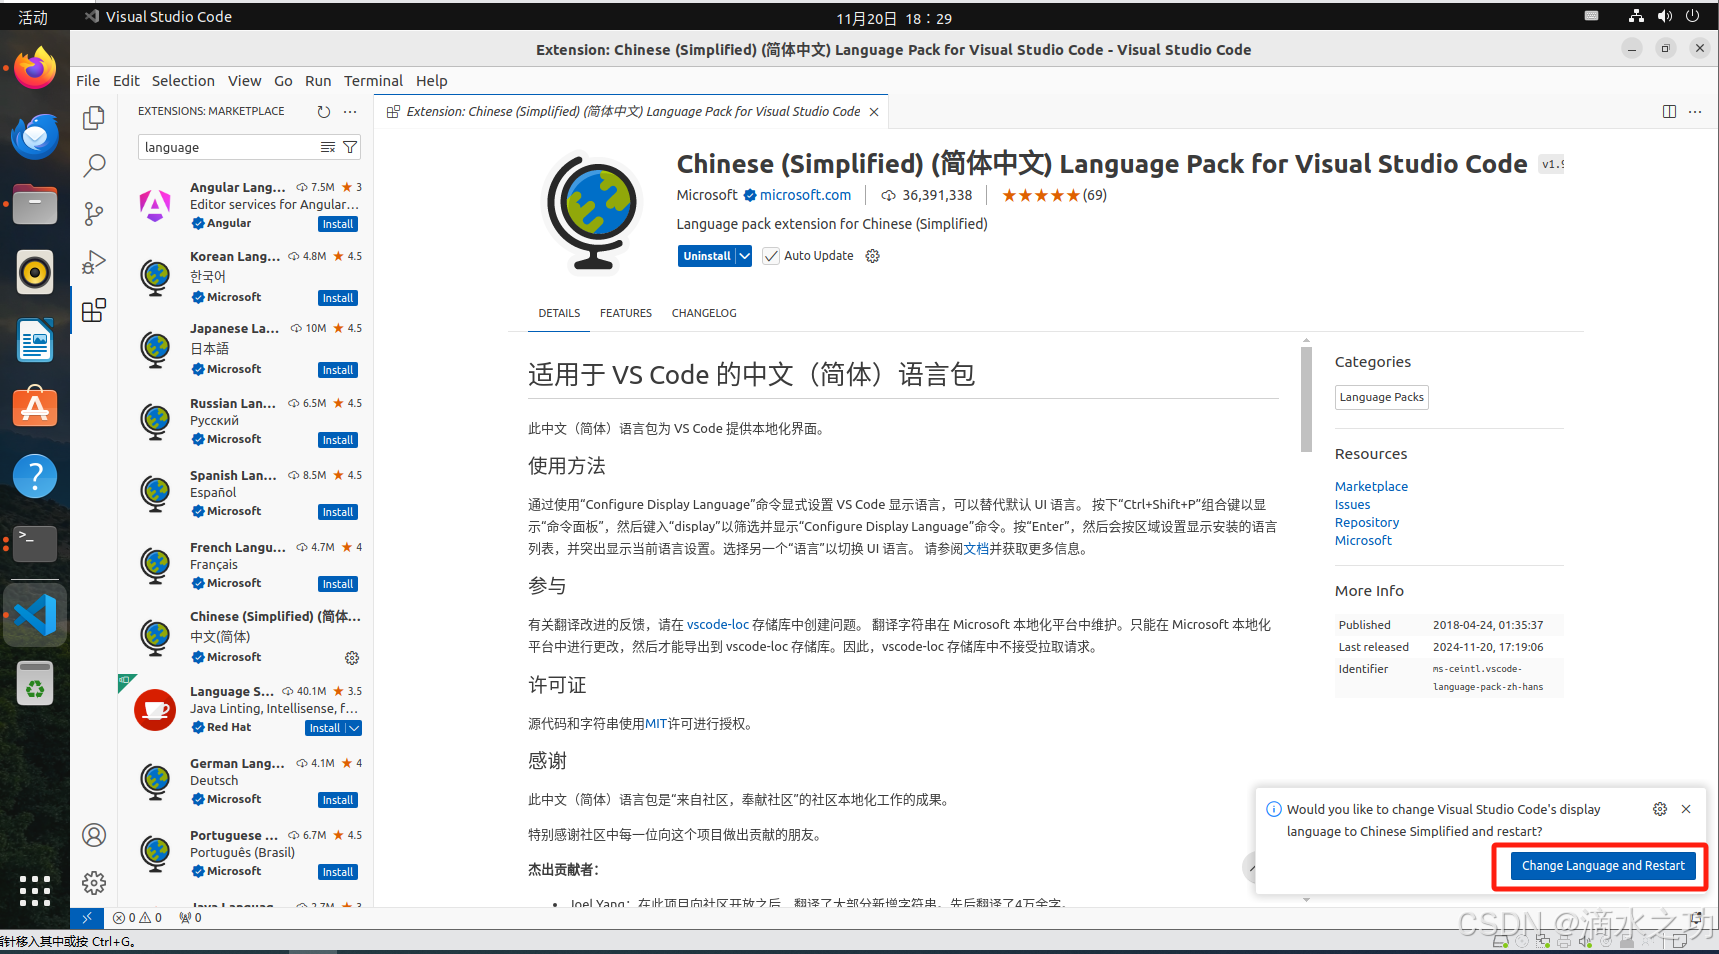Open the vscode-loc link
The height and width of the screenshot is (954, 1719).
coord(718,624)
